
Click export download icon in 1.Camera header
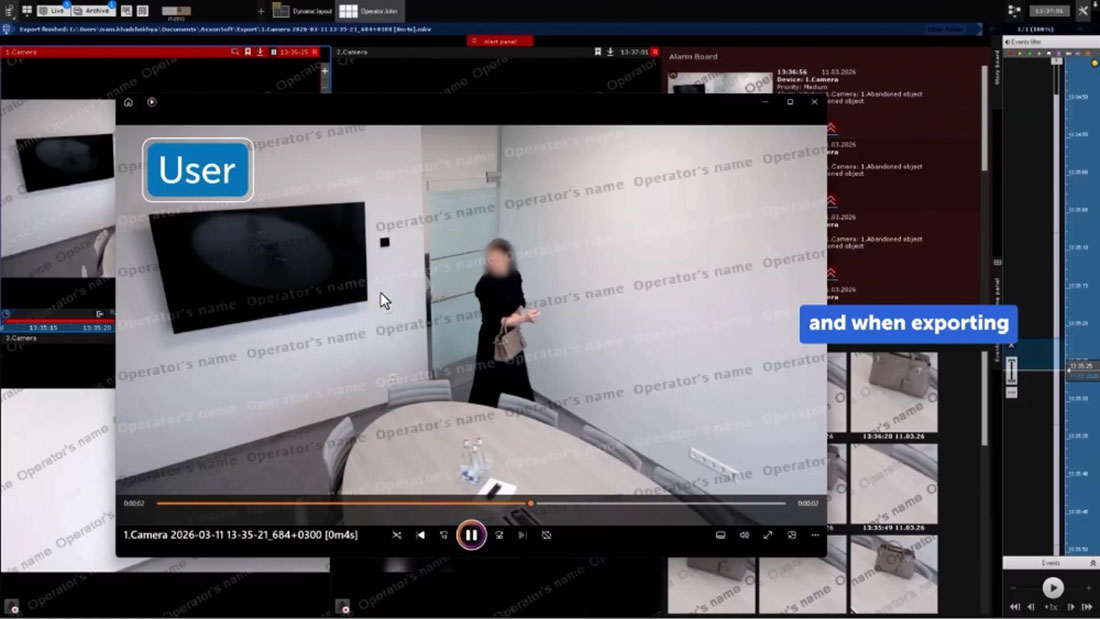260,52
